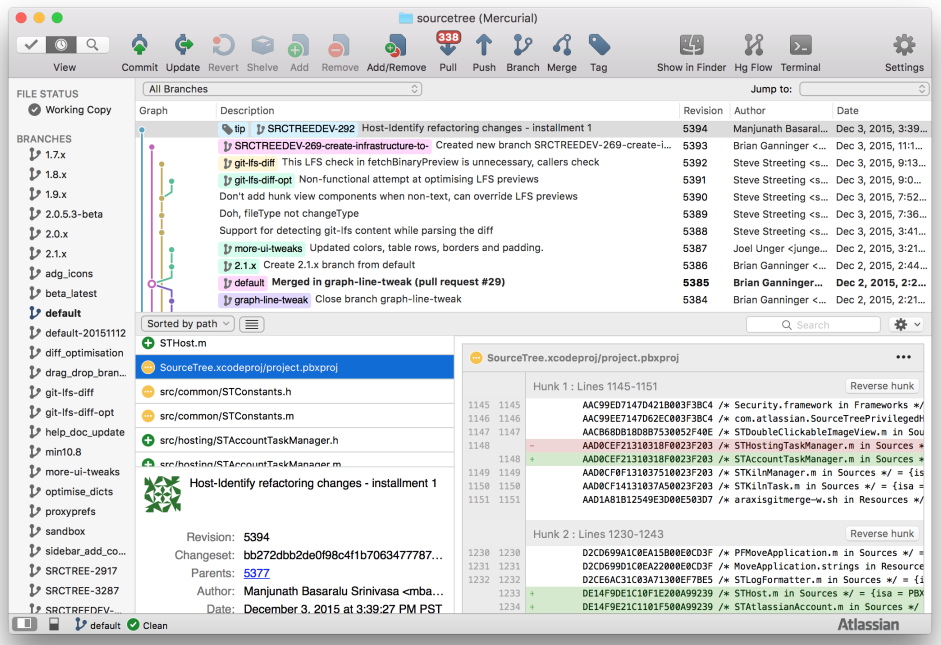Toggle the list view mode button
The height and width of the screenshot is (645, 941).
252,325
